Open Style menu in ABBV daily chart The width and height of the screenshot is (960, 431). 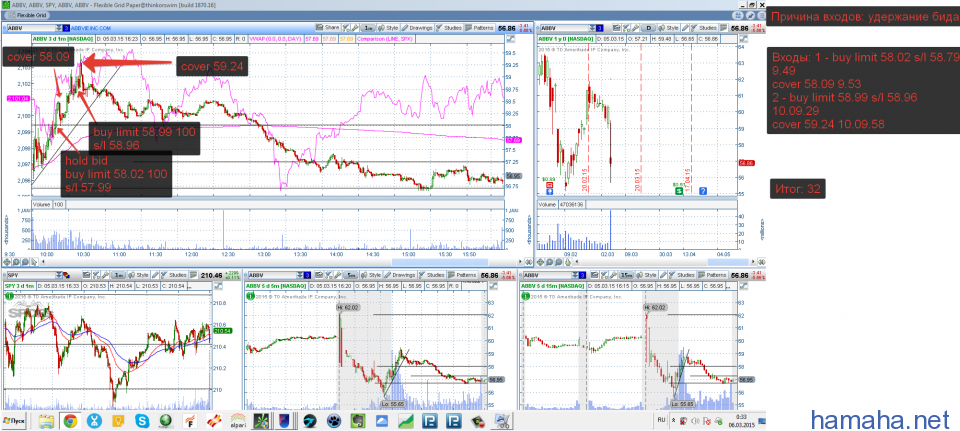click(669, 28)
